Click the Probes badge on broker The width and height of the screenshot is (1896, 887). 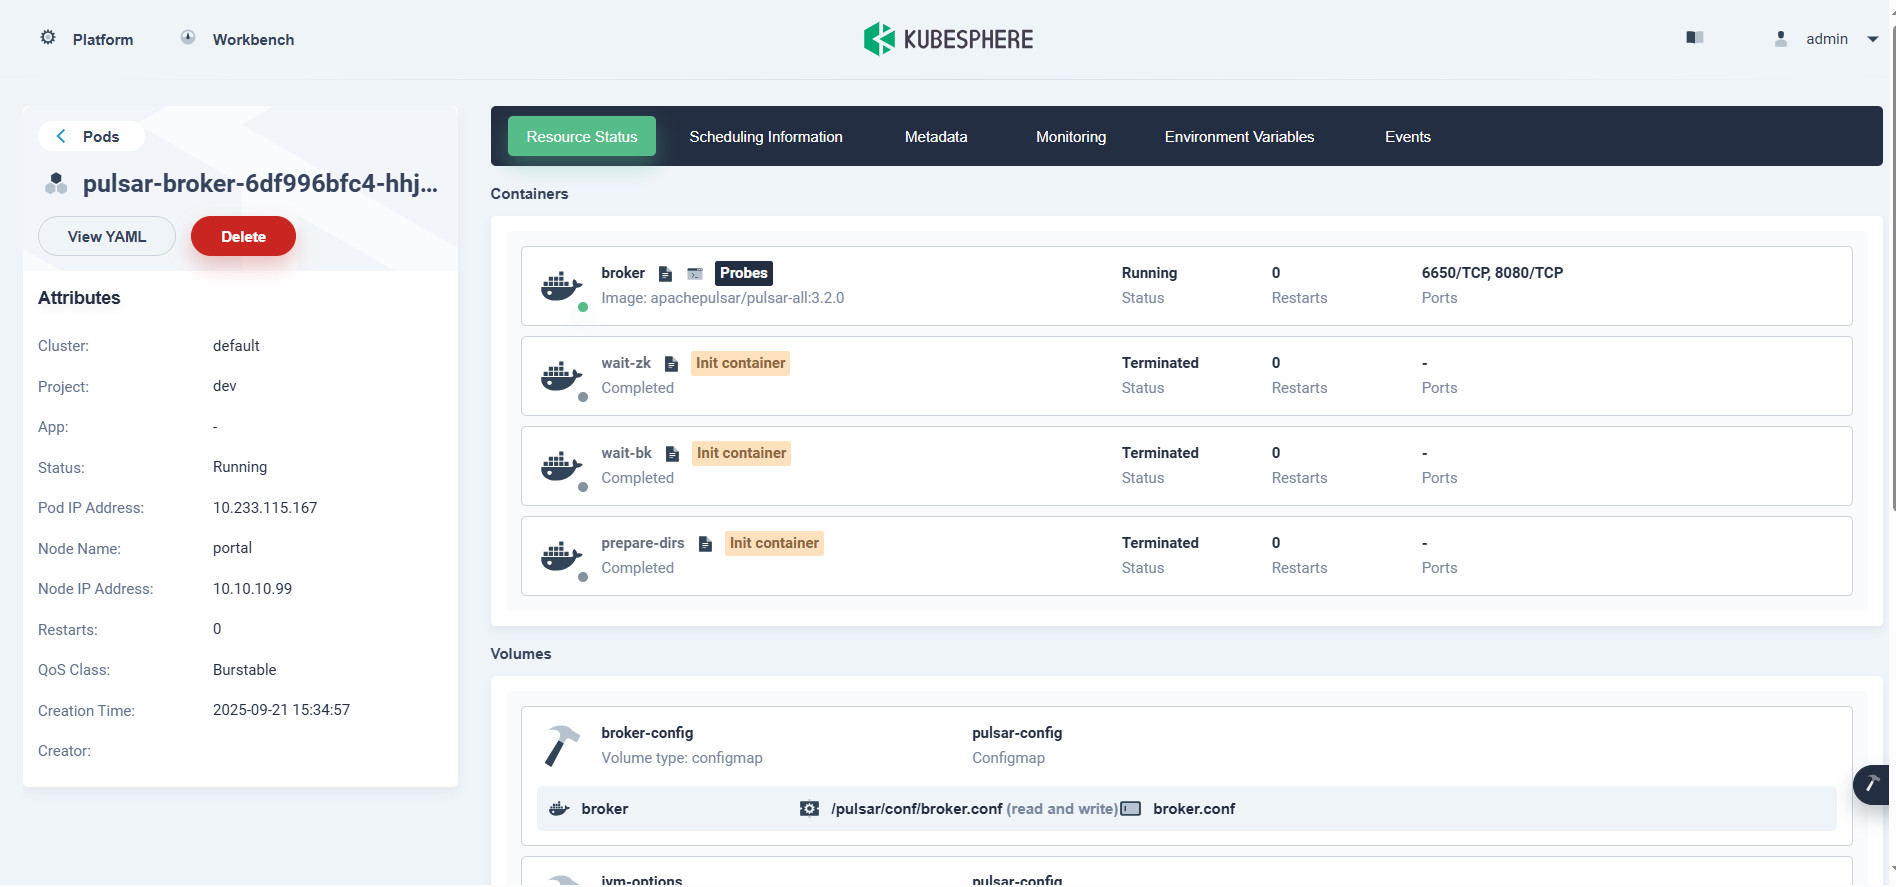point(744,273)
